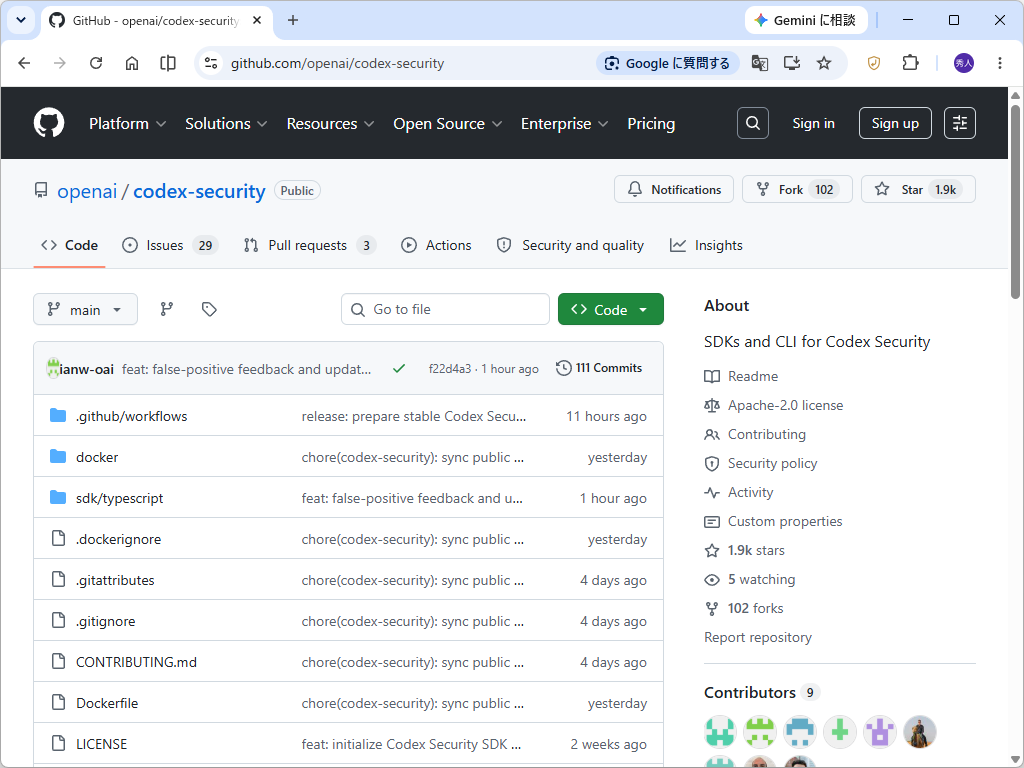The height and width of the screenshot is (768, 1024).
Task: Switch to Issues tab
Action: (170, 245)
